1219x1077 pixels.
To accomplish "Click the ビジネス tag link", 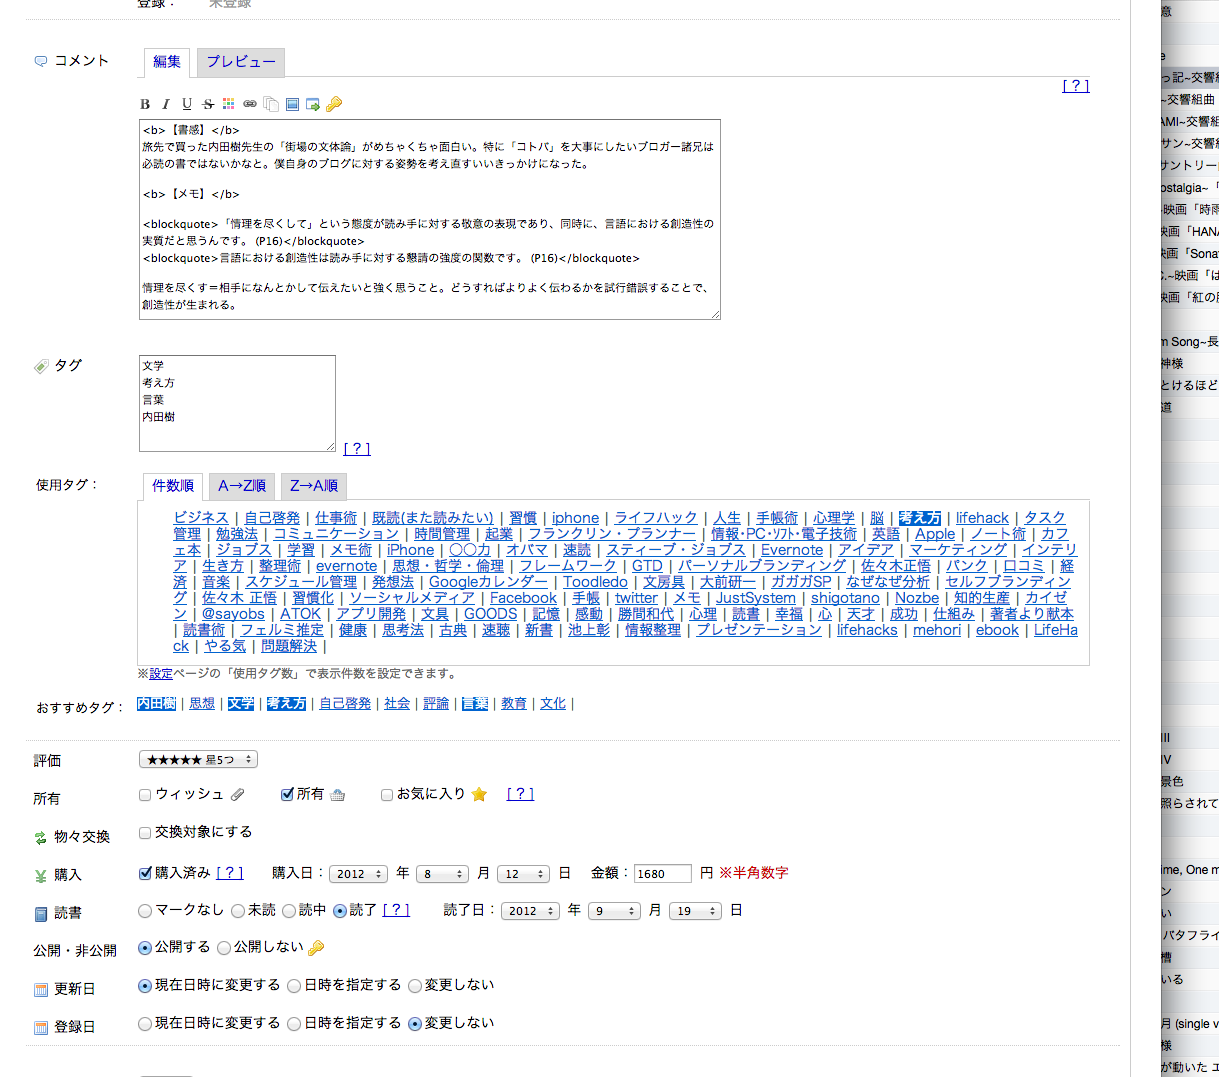I will (x=201, y=518).
